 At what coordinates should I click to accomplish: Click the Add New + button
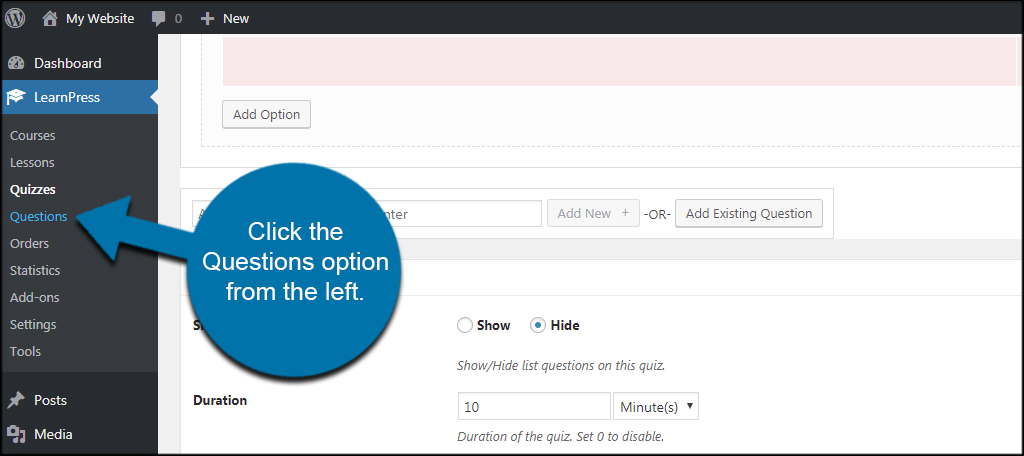(x=593, y=214)
